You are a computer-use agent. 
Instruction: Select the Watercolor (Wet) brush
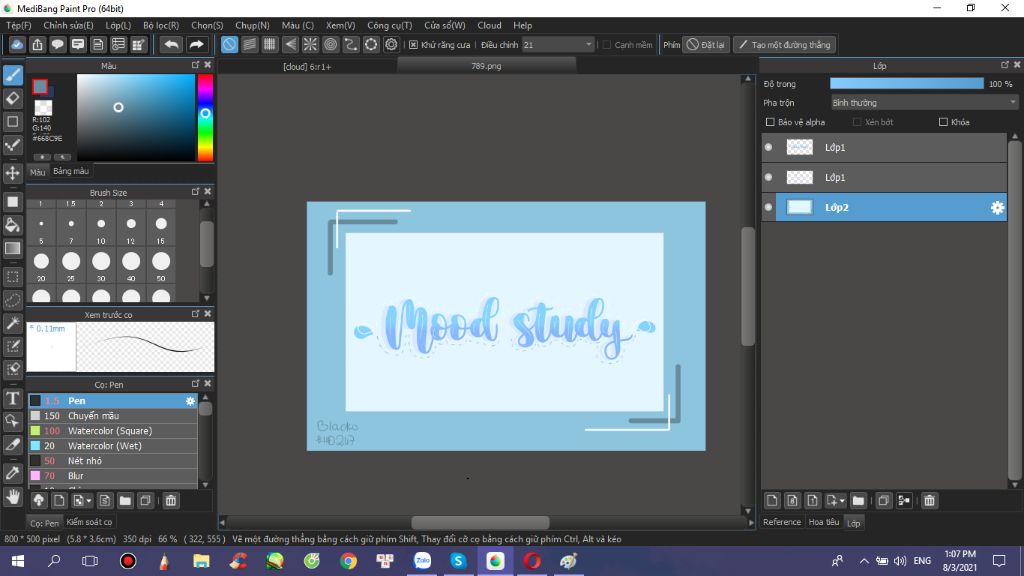pos(112,446)
